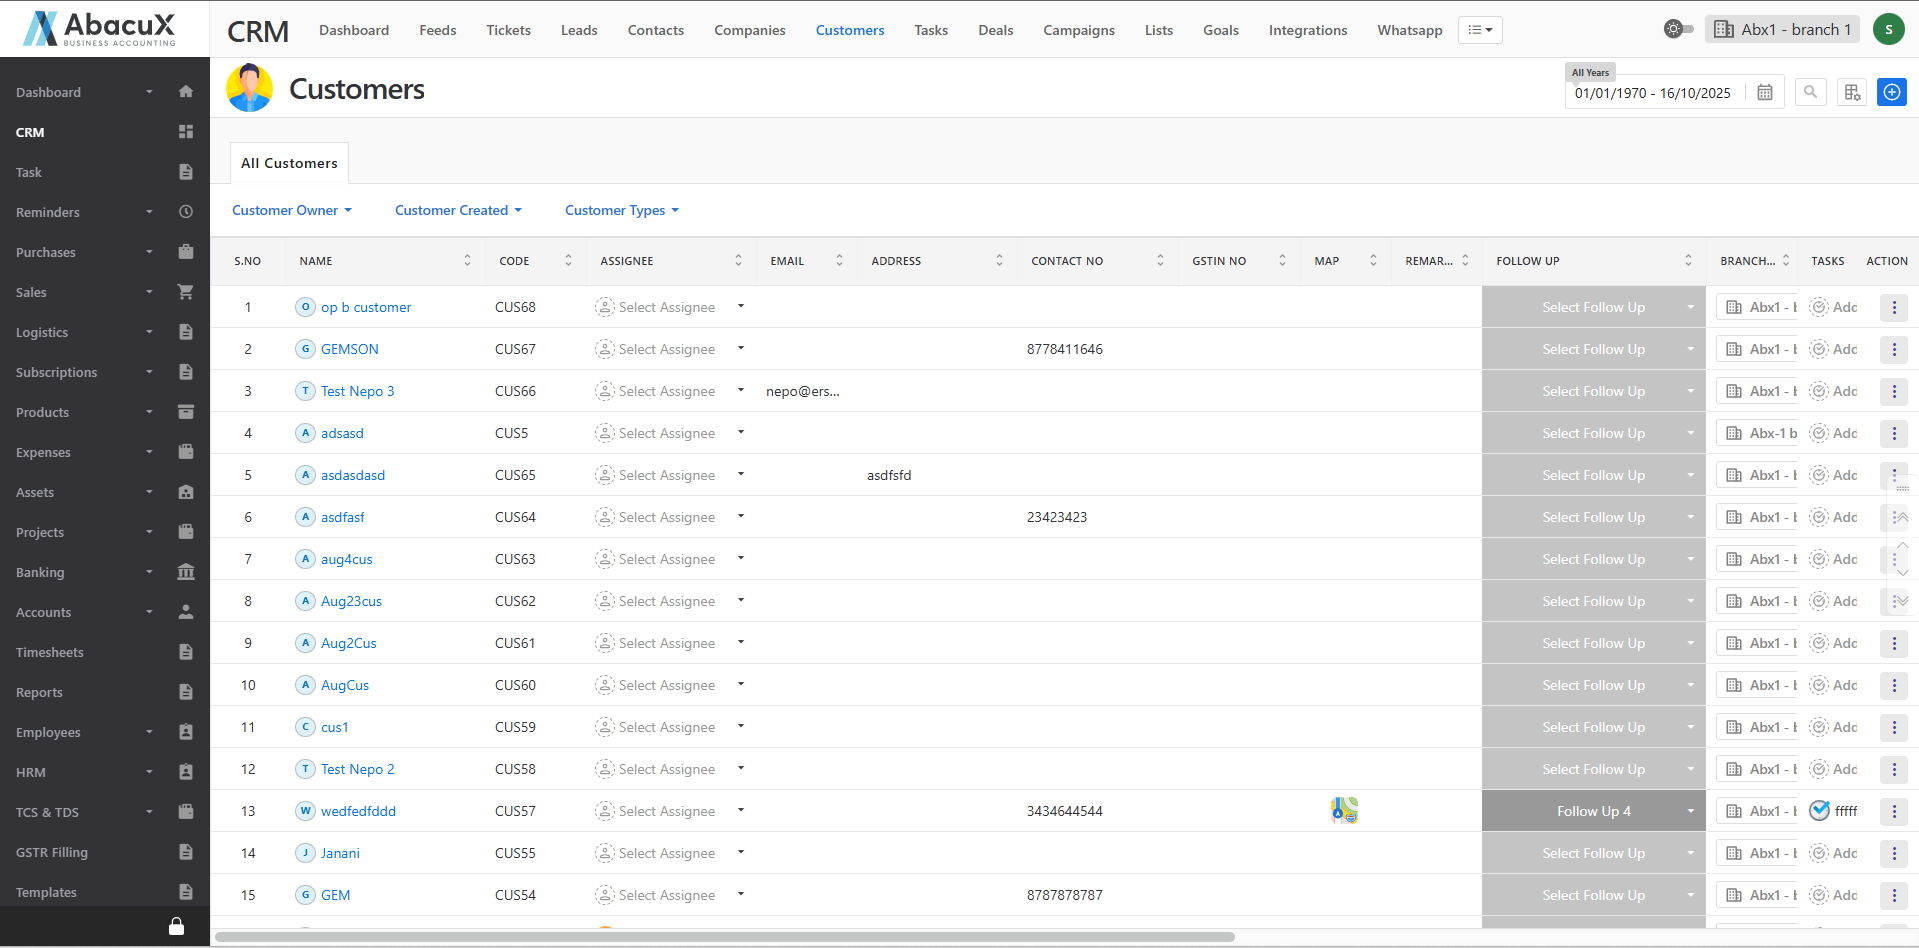Click the green S user avatar

1888,29
